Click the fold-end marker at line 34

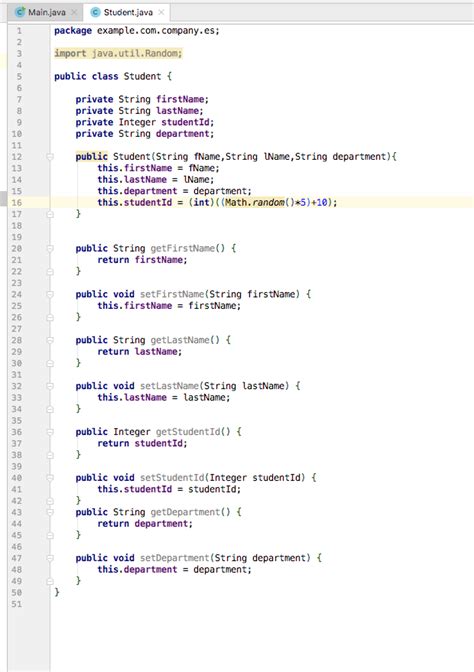click(50, 409)
